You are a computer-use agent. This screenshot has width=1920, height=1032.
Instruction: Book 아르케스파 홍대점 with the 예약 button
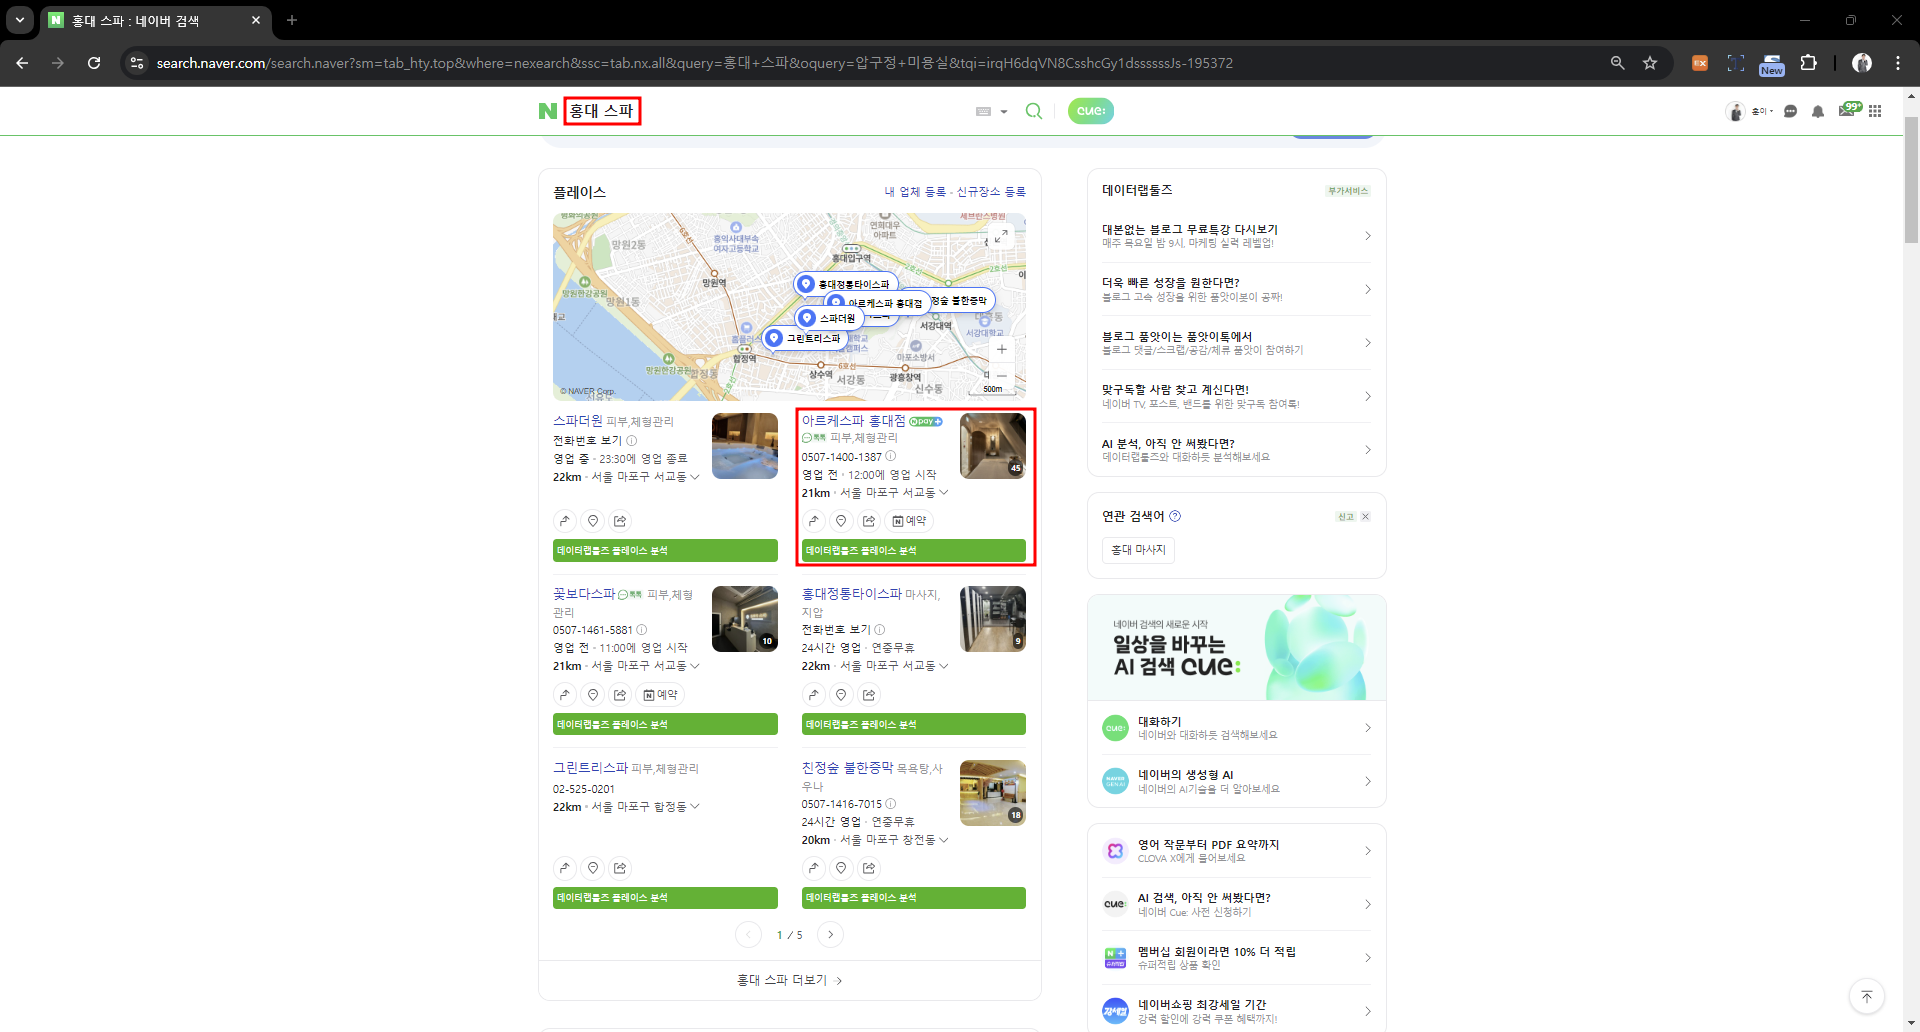coord(909,521)
